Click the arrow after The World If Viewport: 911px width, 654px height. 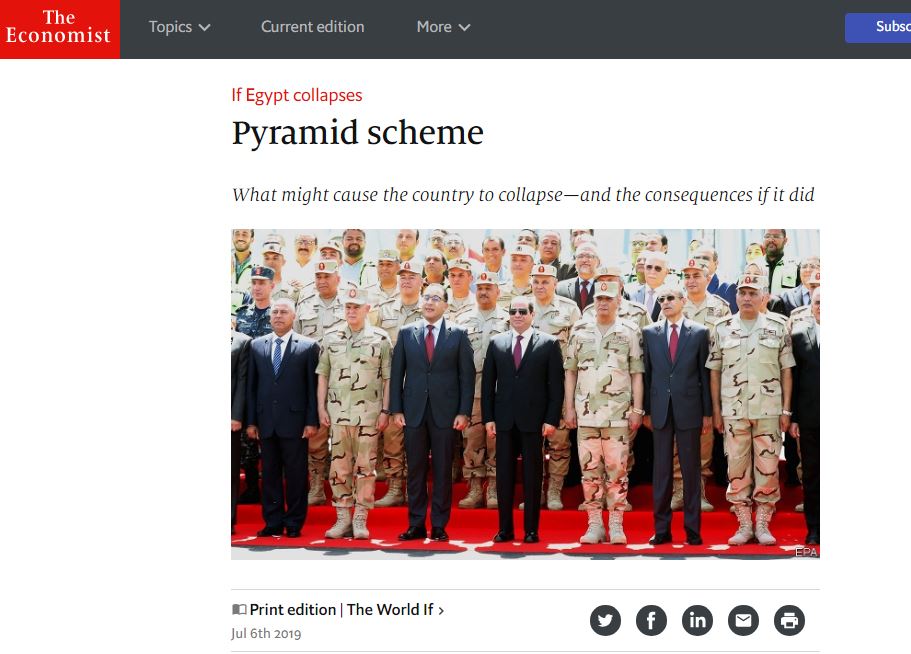[441, 610]
